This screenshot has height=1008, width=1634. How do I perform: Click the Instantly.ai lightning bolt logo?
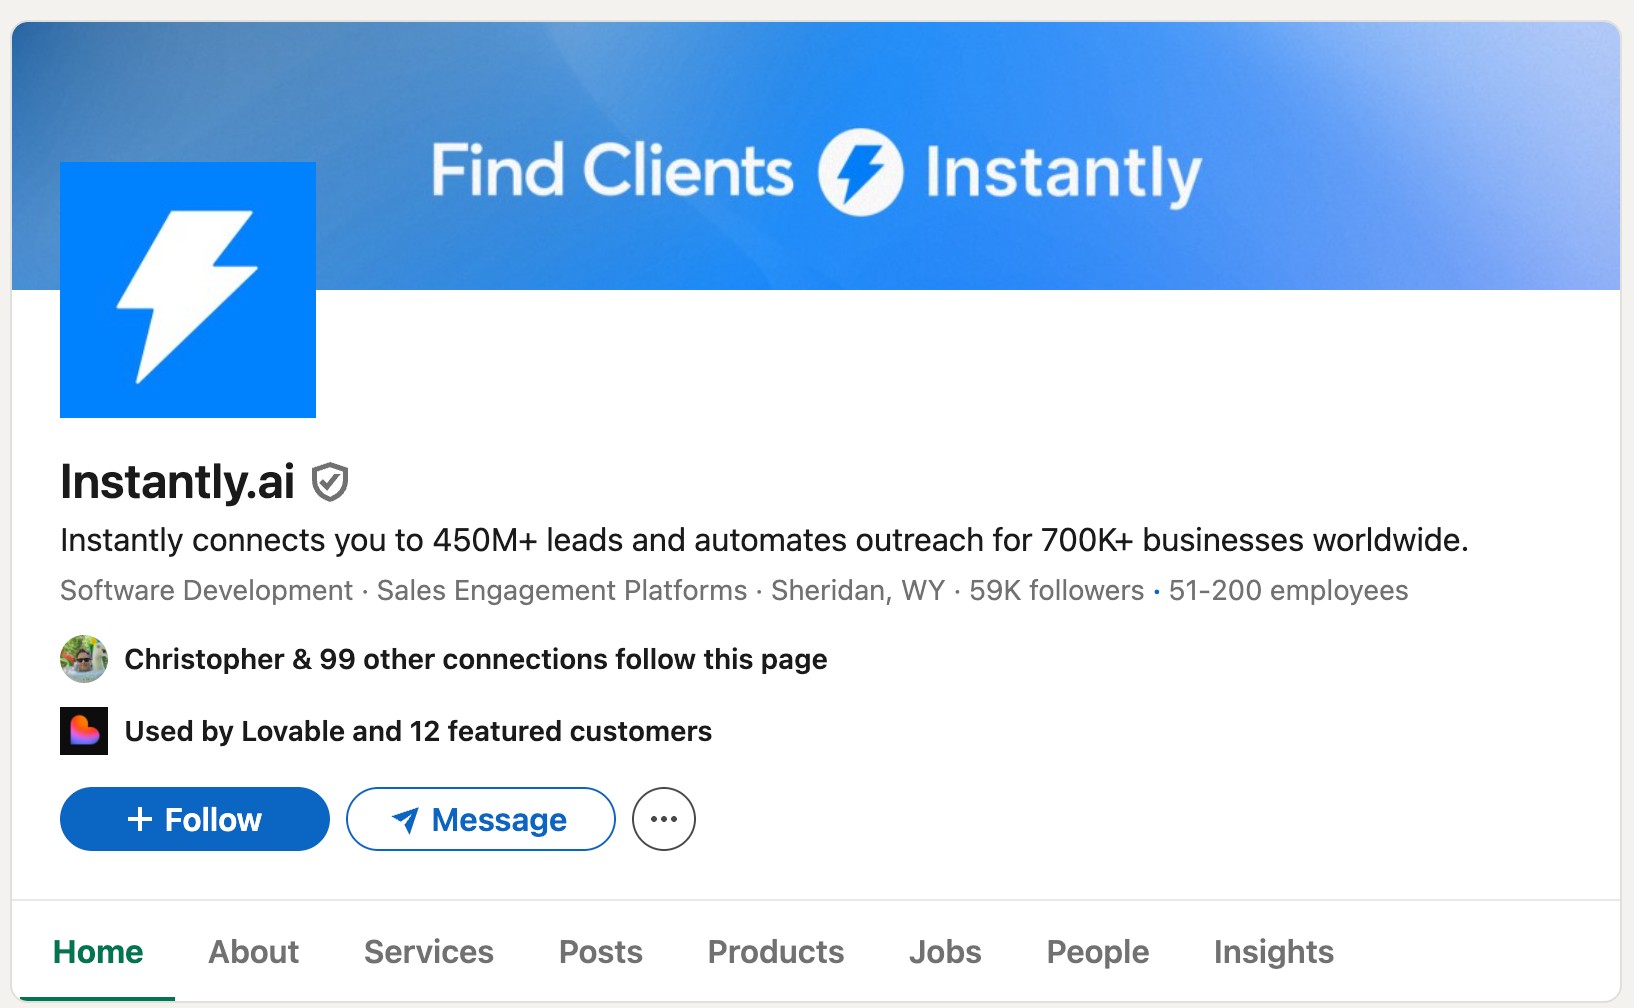[x=187, y=289]
